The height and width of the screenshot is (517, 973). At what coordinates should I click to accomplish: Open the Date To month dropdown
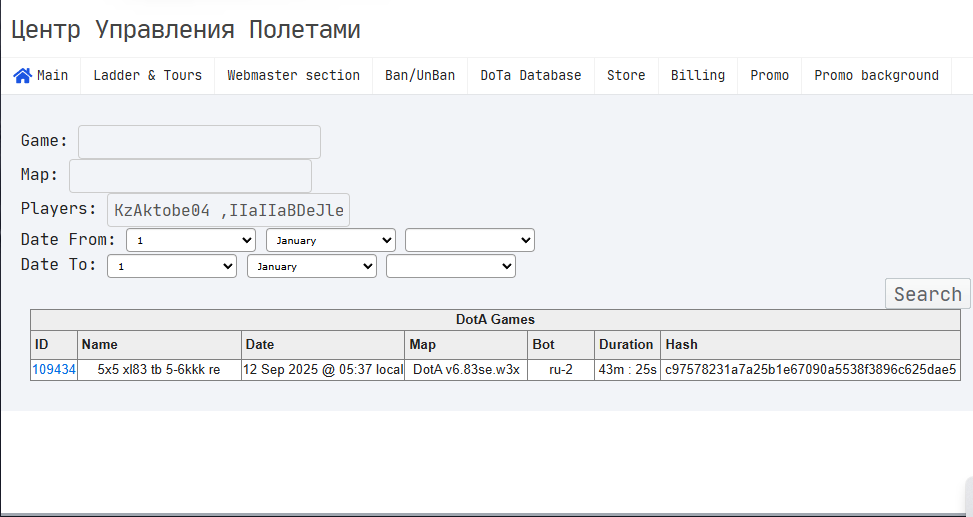(x=312, y=266)
